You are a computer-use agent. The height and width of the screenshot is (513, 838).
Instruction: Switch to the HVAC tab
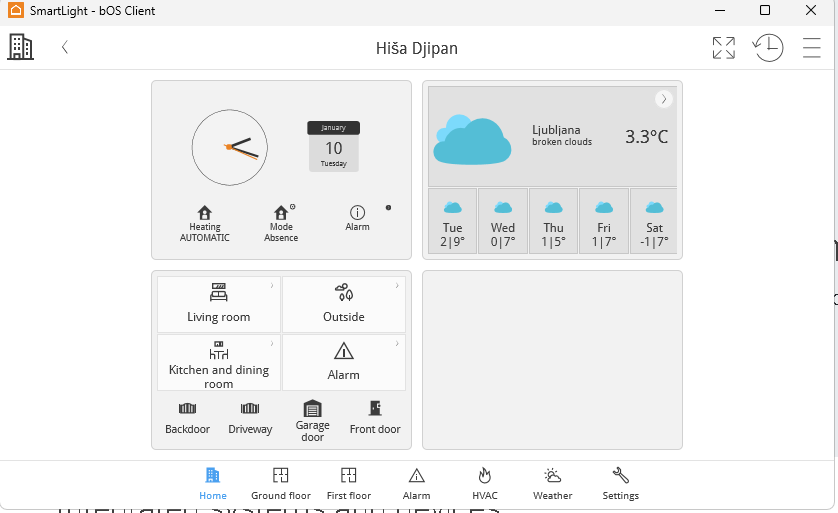485,484
